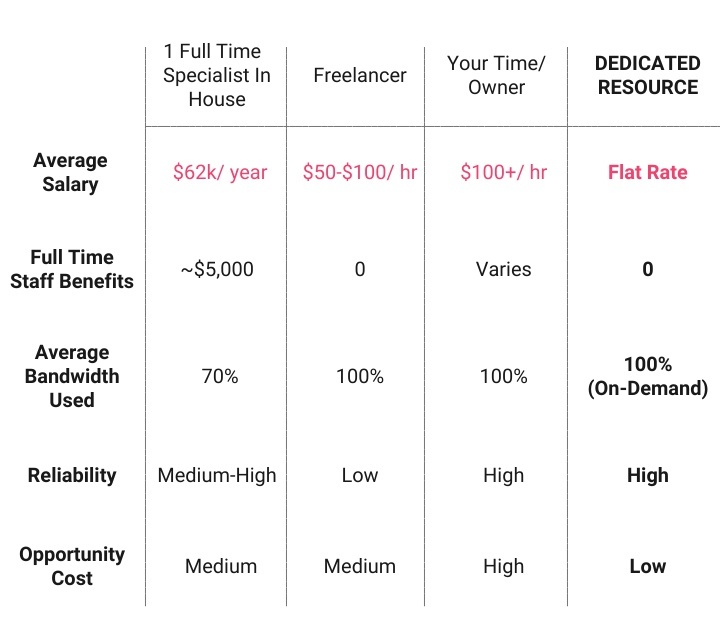
Task: Select the "70%" bandwidth cell
Action: (220, 376)
